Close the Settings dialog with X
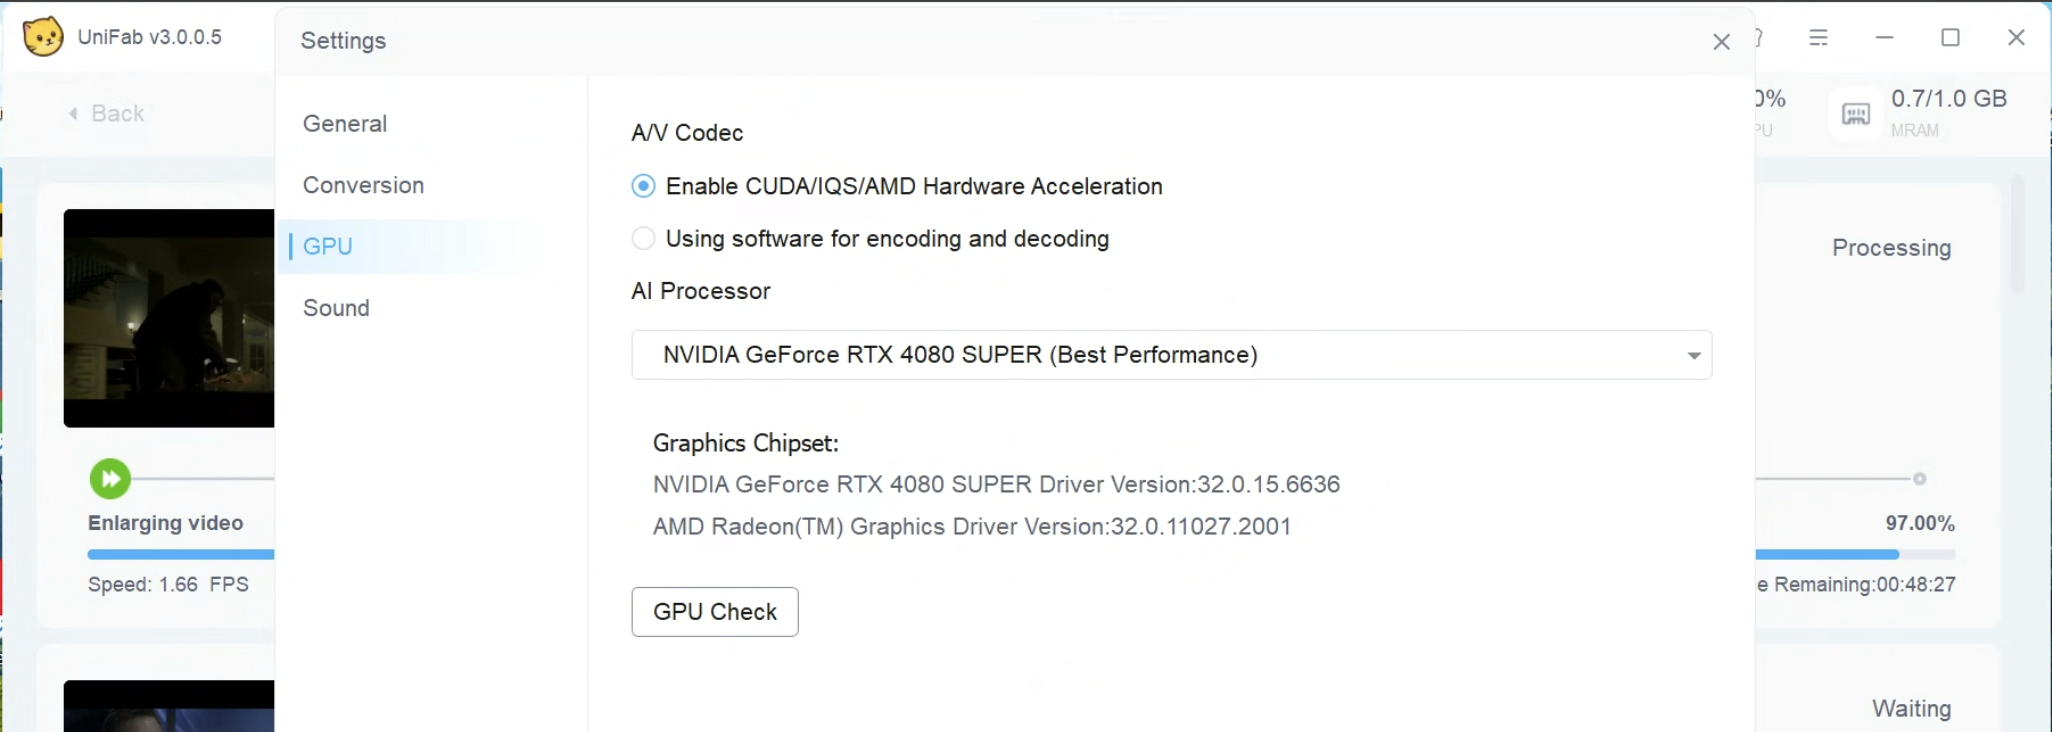2052x732 pixels. (1721, 42)
